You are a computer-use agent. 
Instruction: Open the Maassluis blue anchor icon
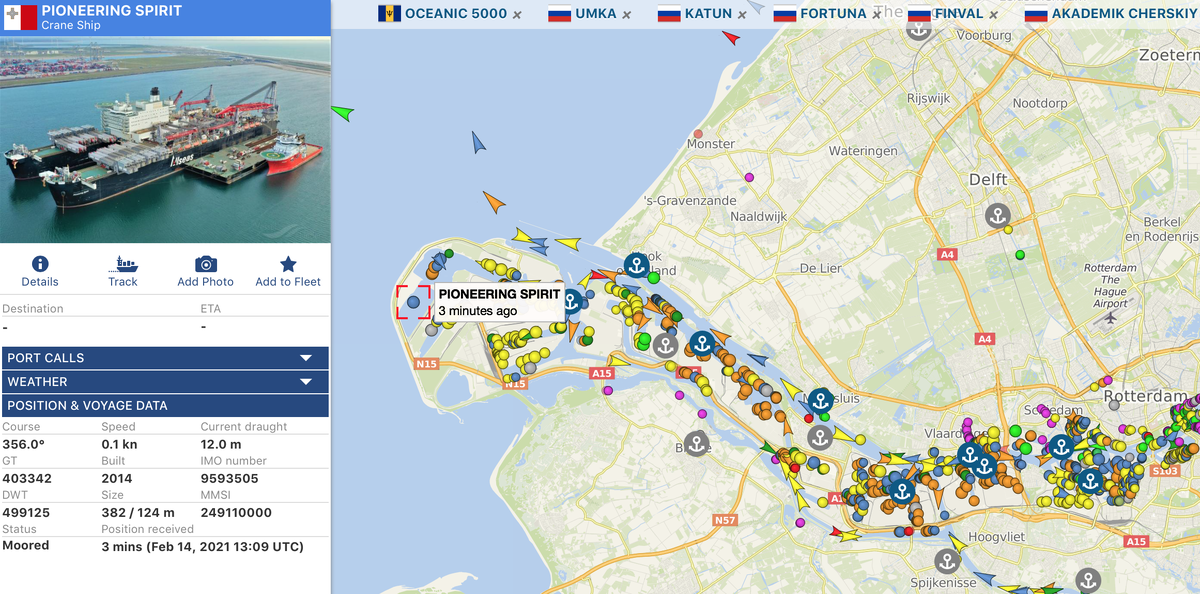[820, 401]
